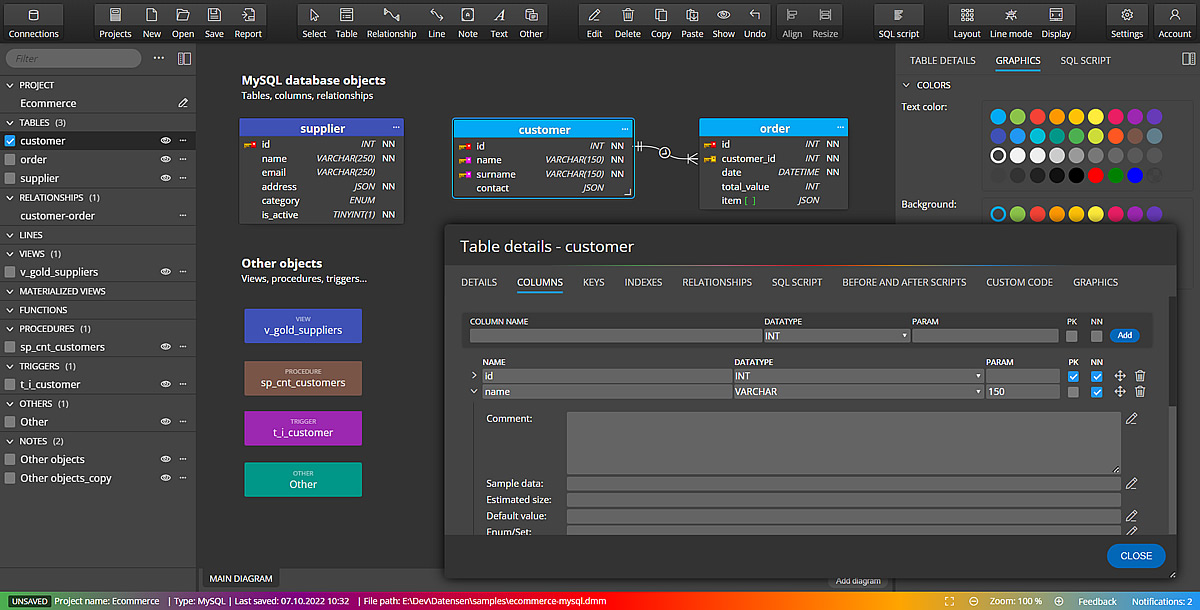The height and width of the screenshot is (610, 1200).
Task: Uncheck the NN checkbox for the name column
Action: coord(1097,391)
